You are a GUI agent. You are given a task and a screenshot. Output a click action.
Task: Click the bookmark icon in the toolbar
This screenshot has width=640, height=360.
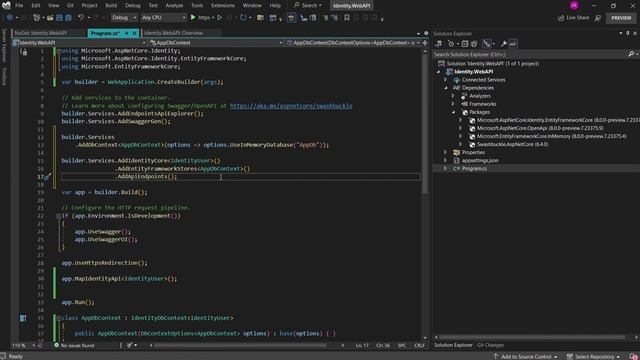pyautogui.click(x=347, y=18)
